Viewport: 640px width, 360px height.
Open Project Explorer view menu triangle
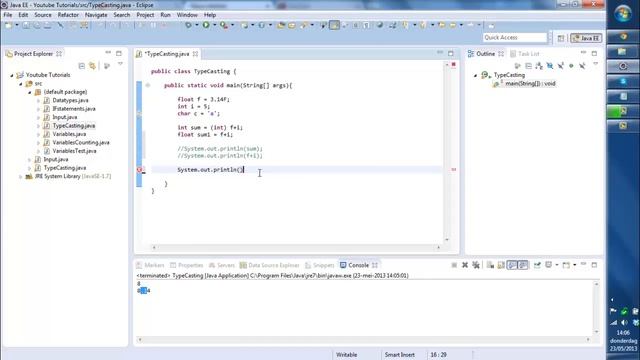coord(120,64)
